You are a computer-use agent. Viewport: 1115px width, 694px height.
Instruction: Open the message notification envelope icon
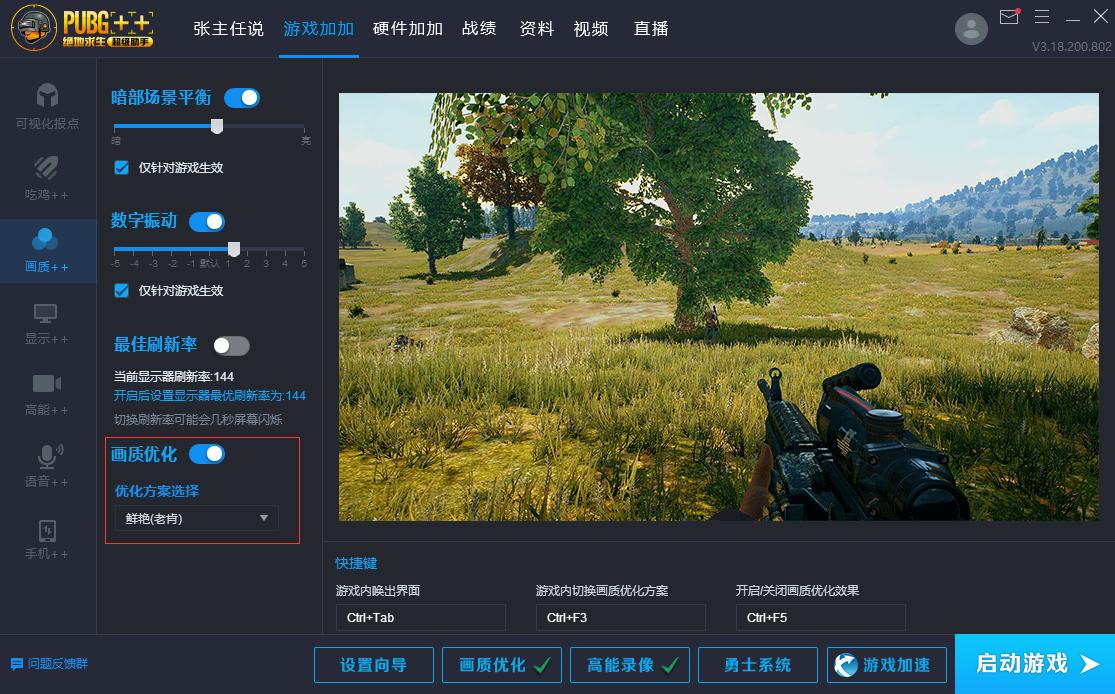(1008, 16)
